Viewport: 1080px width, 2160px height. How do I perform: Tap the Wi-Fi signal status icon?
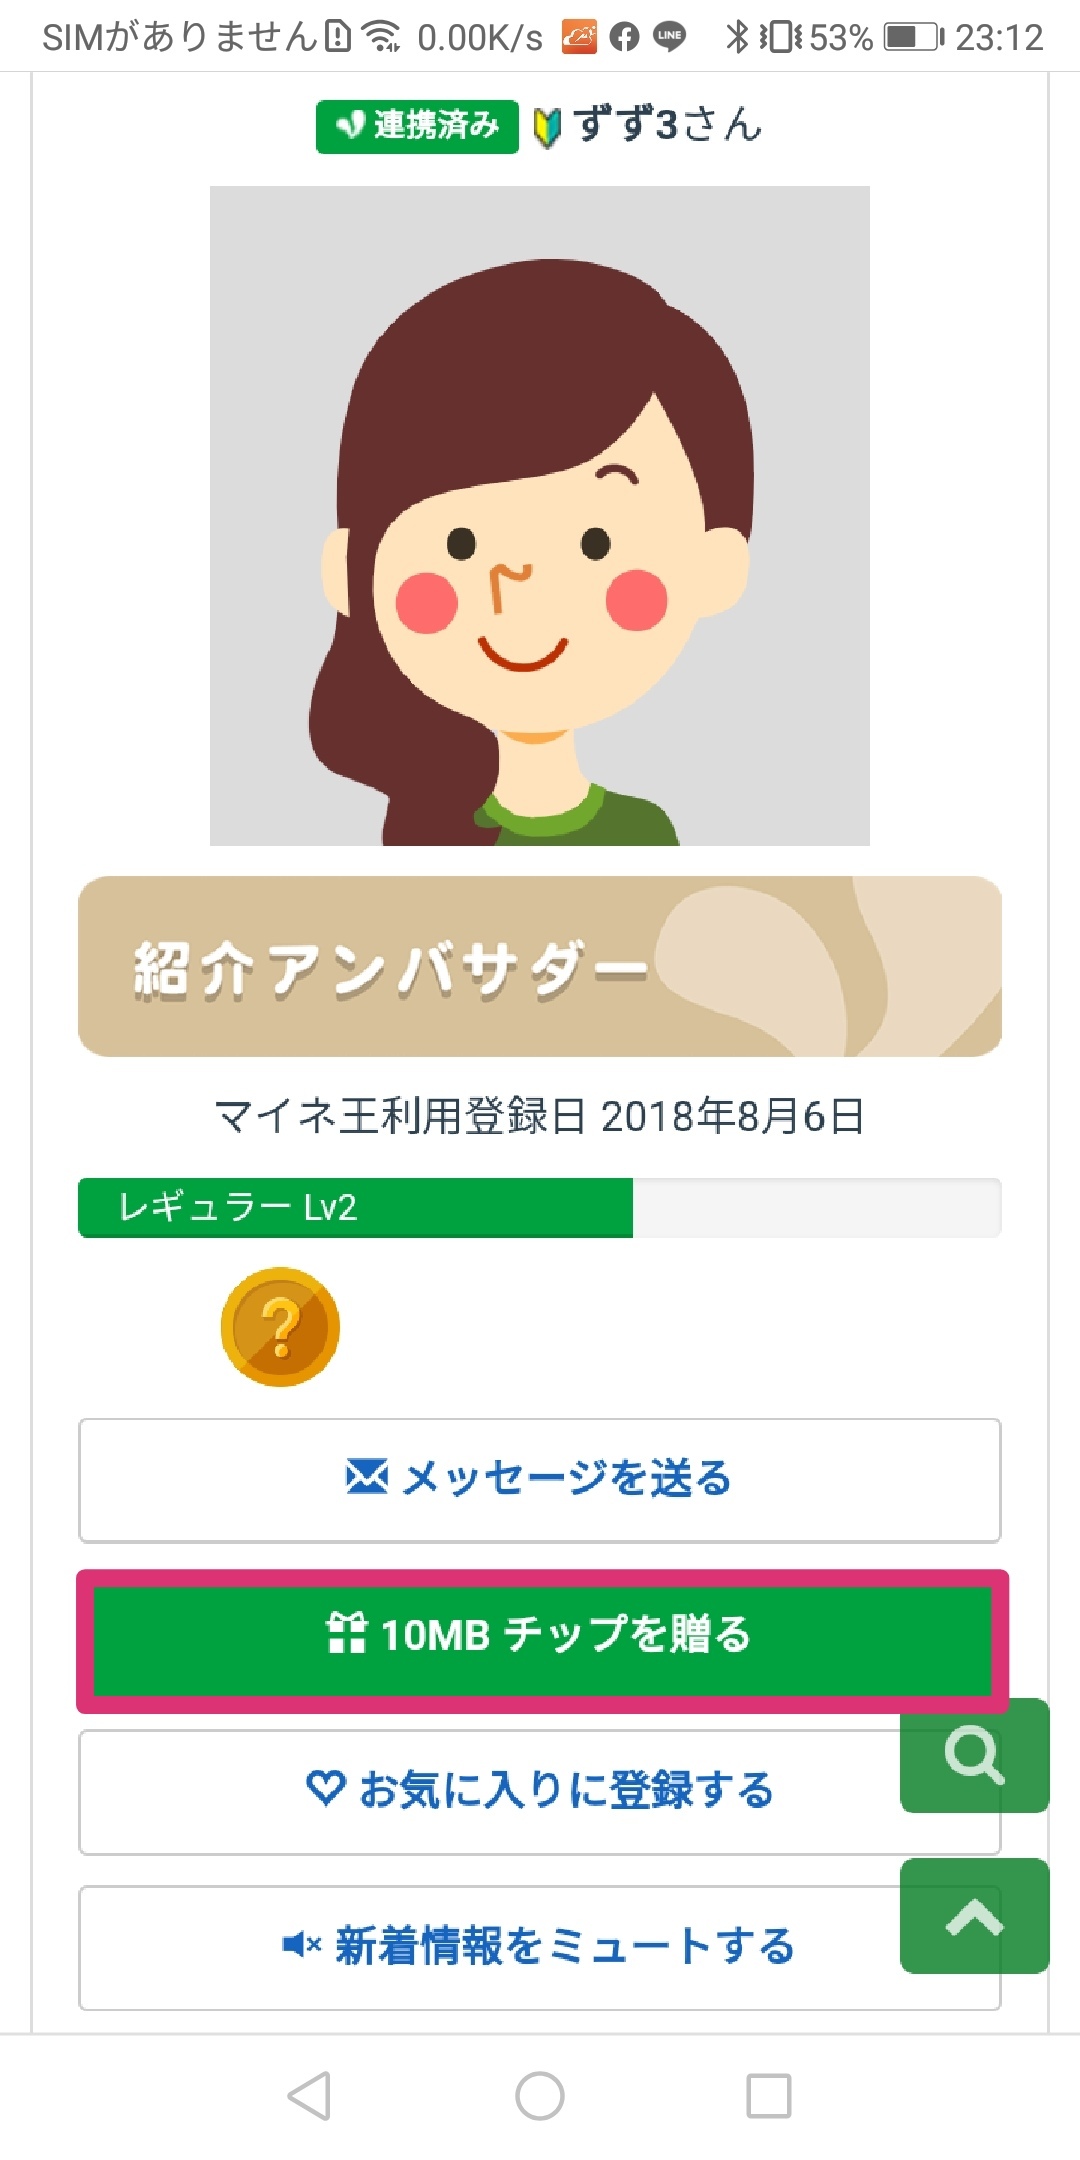pos(381,38)
